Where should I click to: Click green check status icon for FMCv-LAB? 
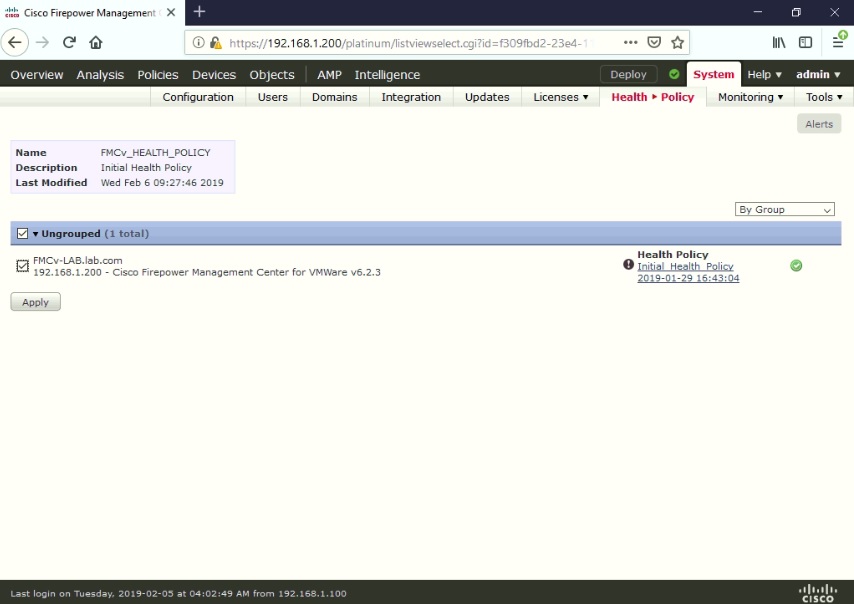point(796,265)
